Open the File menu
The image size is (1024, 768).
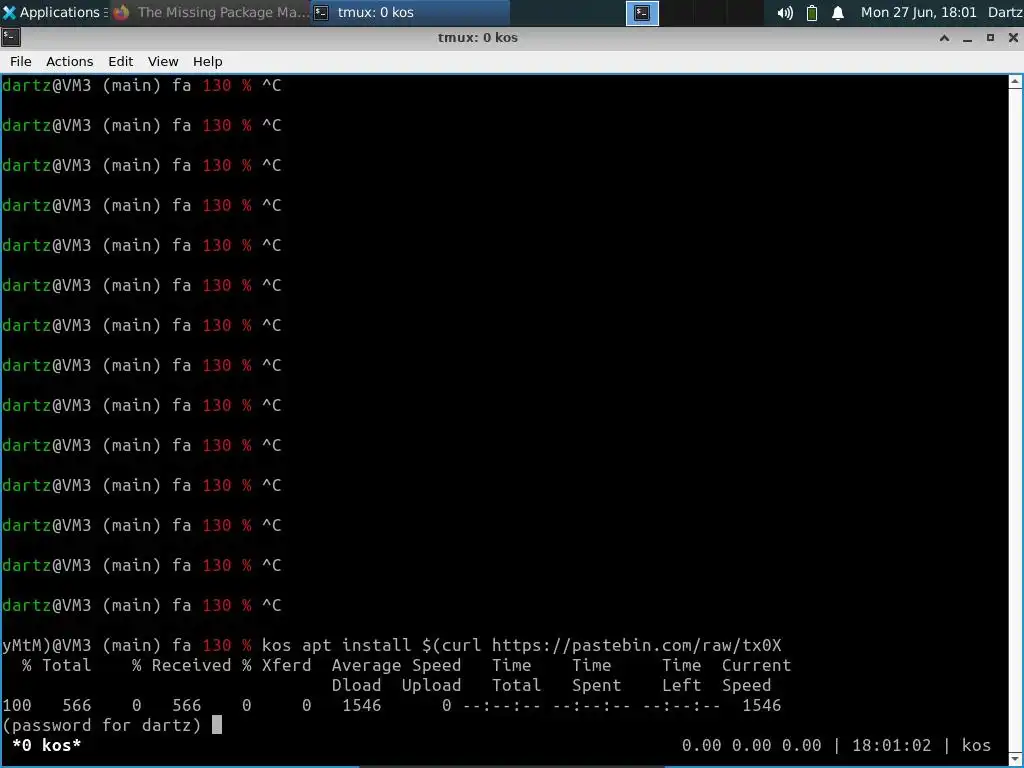[x=20, y=61]
